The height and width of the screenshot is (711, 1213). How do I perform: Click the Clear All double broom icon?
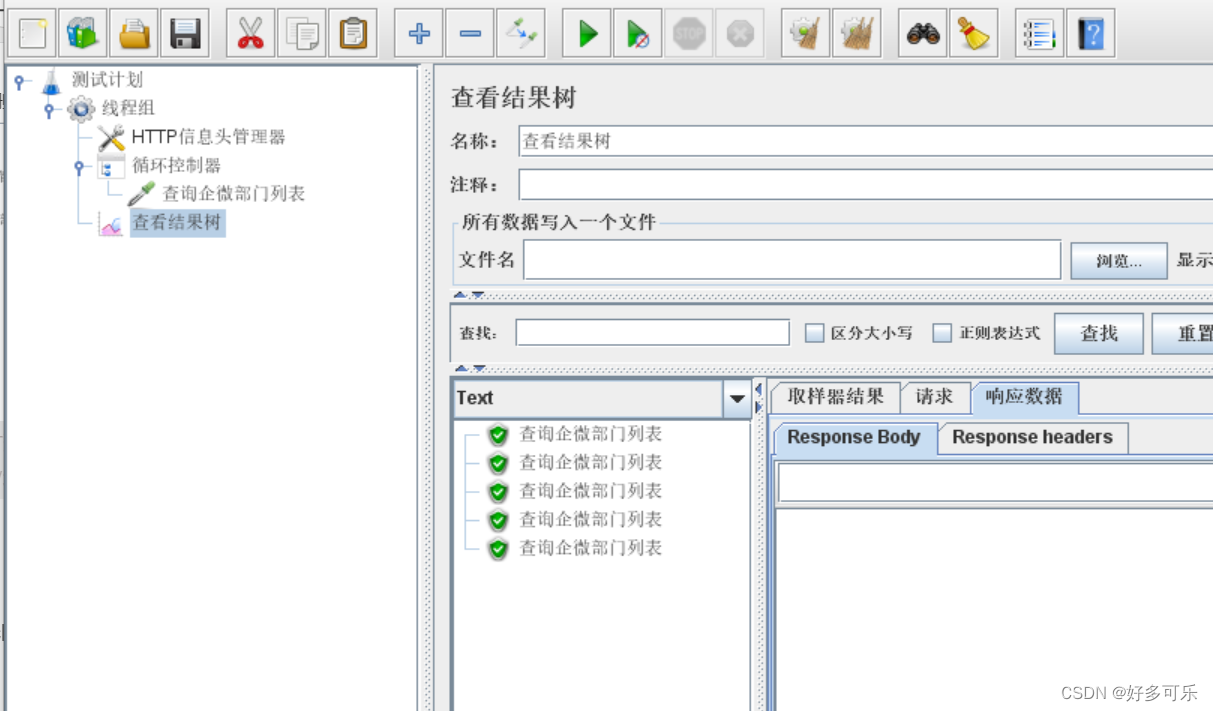coord(856,34)
